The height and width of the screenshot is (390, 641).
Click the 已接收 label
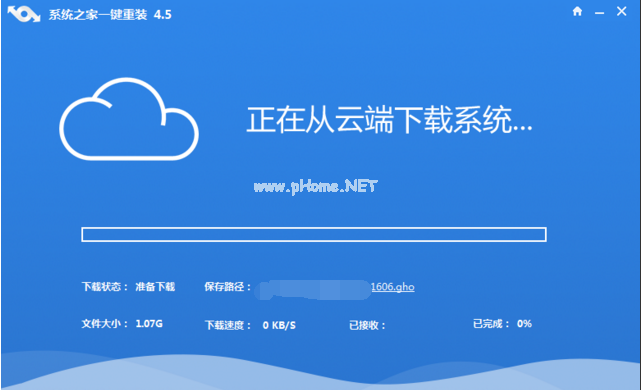(x=367, y=325)
